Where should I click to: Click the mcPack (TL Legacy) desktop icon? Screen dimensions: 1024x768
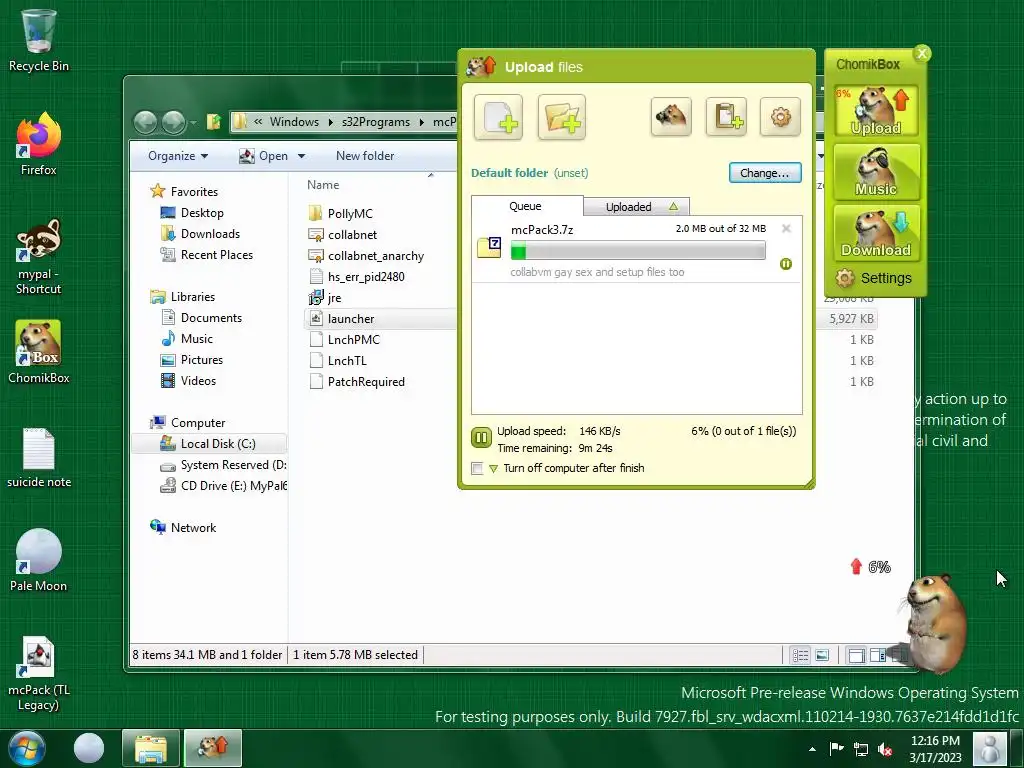[39, 673]
